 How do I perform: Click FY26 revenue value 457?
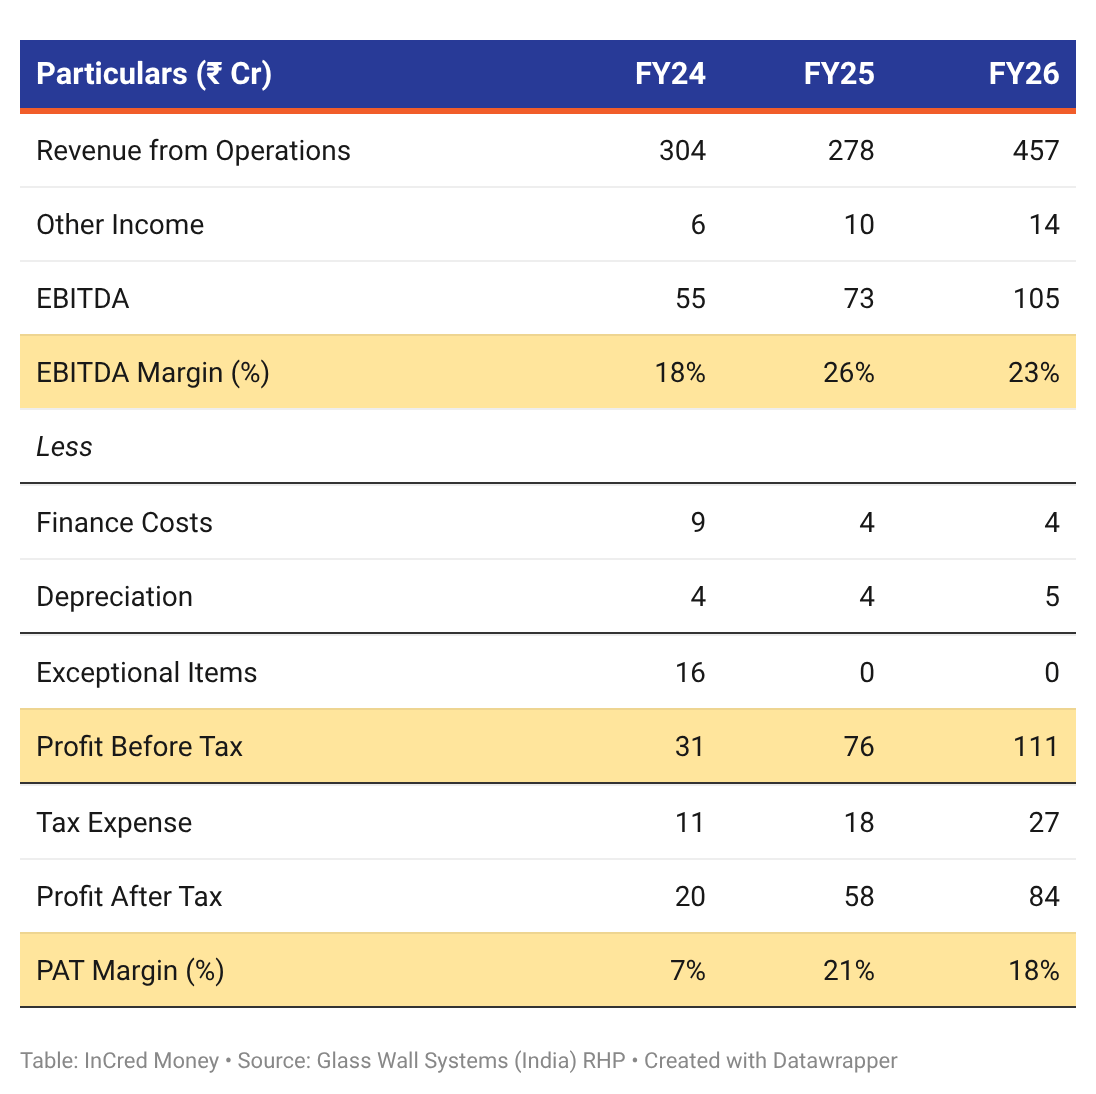tap(1037, 151)
